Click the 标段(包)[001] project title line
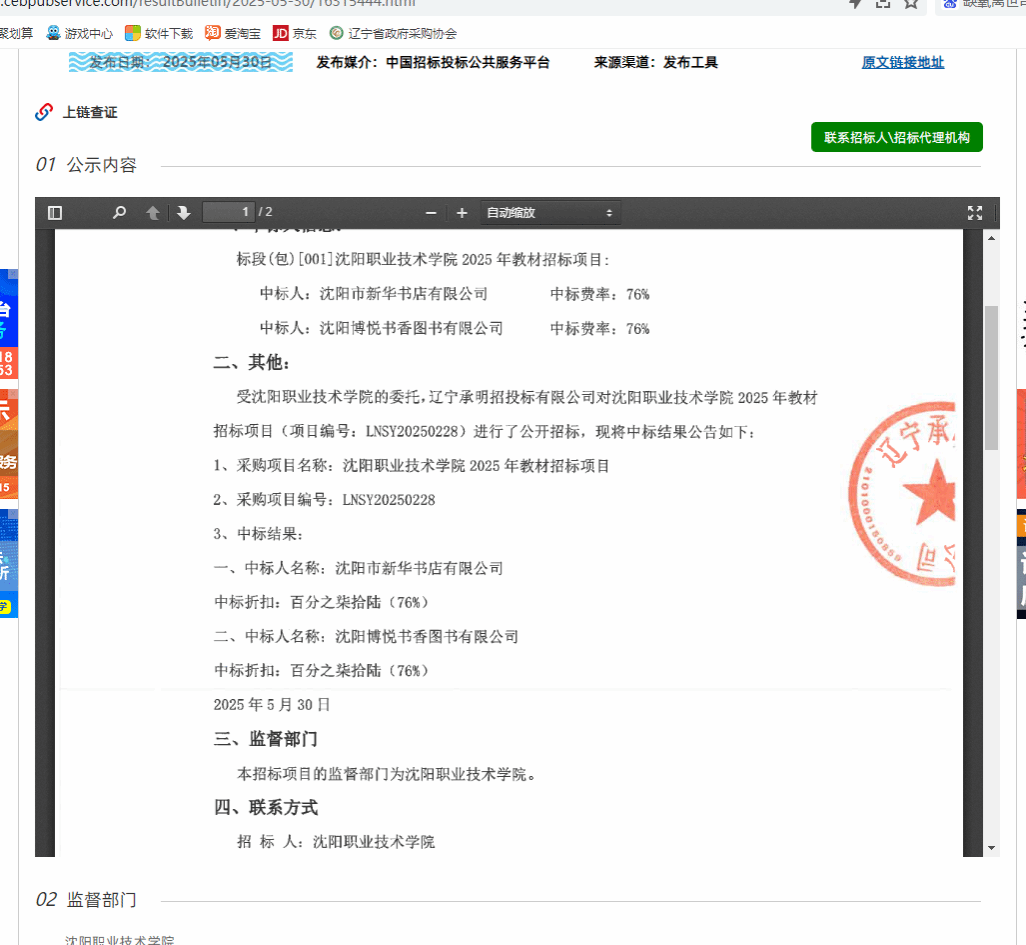 (423, 260)
